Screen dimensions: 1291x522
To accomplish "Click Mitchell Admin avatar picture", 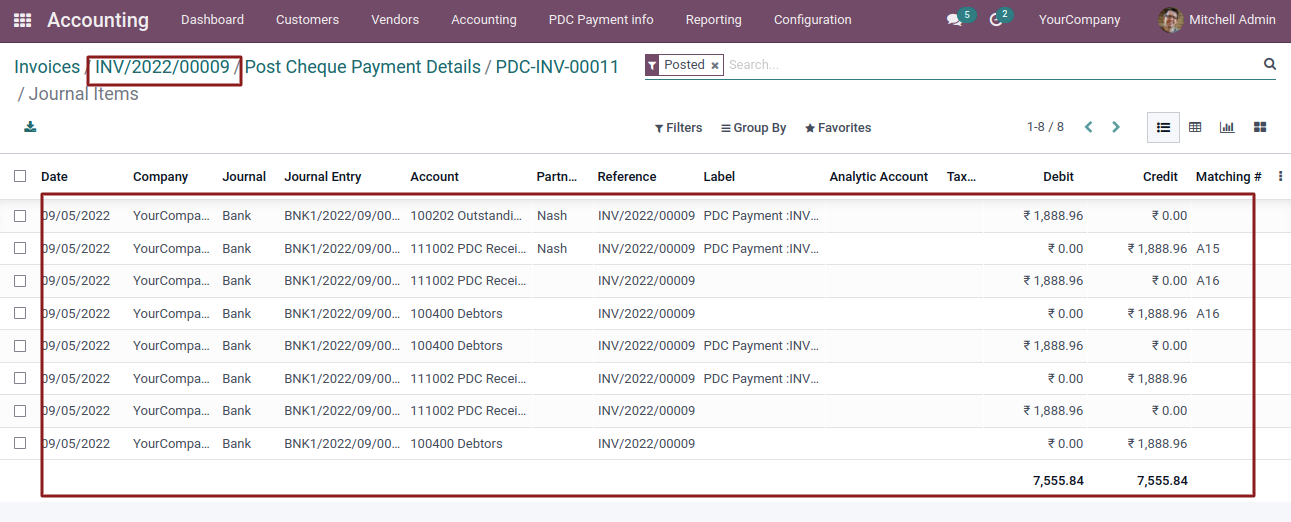I will [x=1170, y=20].
